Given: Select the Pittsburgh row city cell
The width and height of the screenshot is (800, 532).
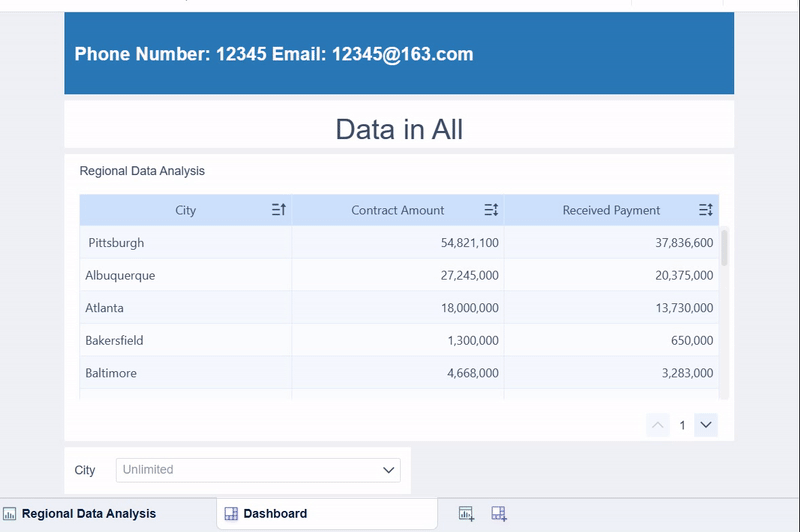Looking at the screenshot, I should point(116,243).
